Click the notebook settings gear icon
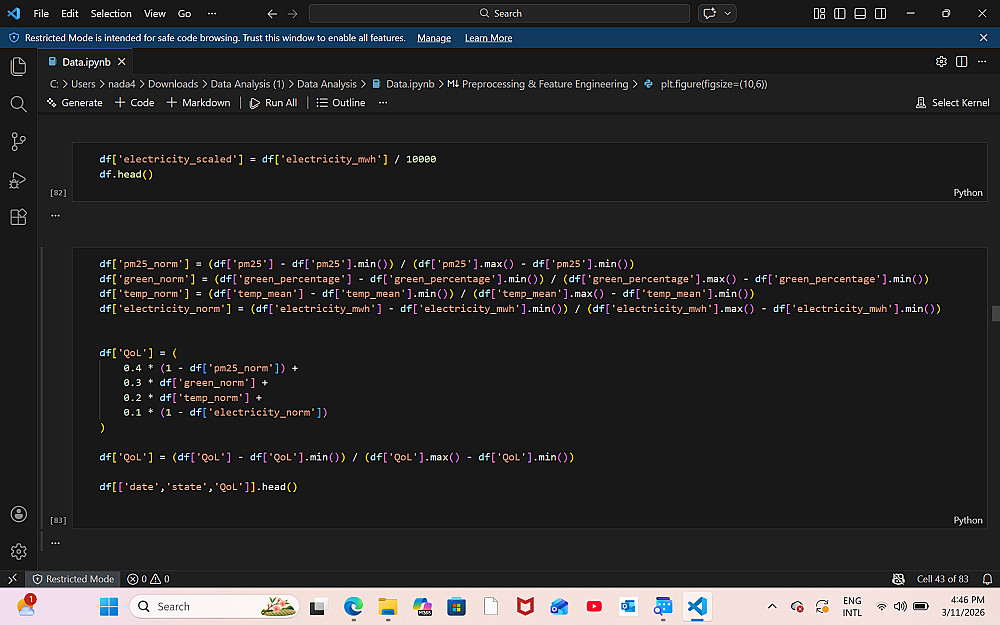This screenshot has width=1000, height=625. [941, 62]
